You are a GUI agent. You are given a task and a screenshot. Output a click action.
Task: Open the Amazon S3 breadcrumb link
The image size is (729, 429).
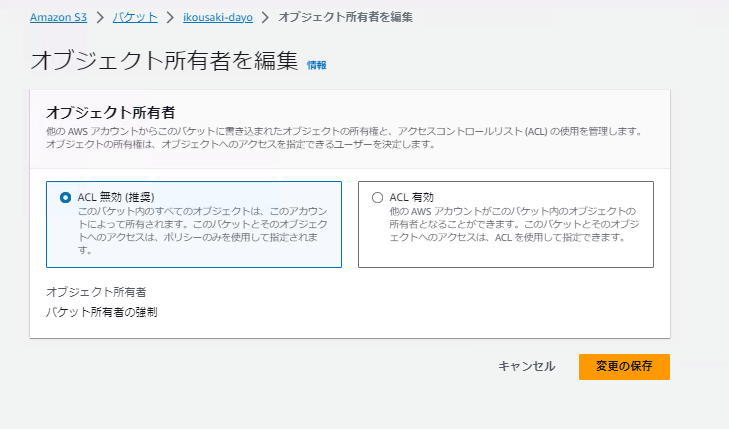58,18
